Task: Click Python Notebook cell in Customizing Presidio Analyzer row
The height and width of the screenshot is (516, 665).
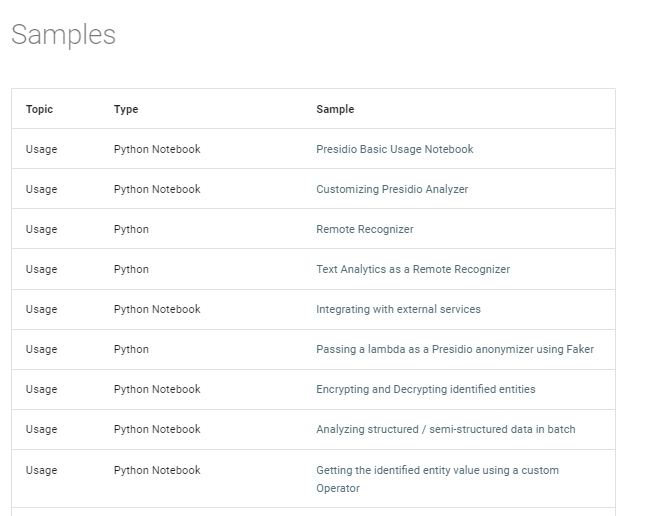Action: [157, 189]
